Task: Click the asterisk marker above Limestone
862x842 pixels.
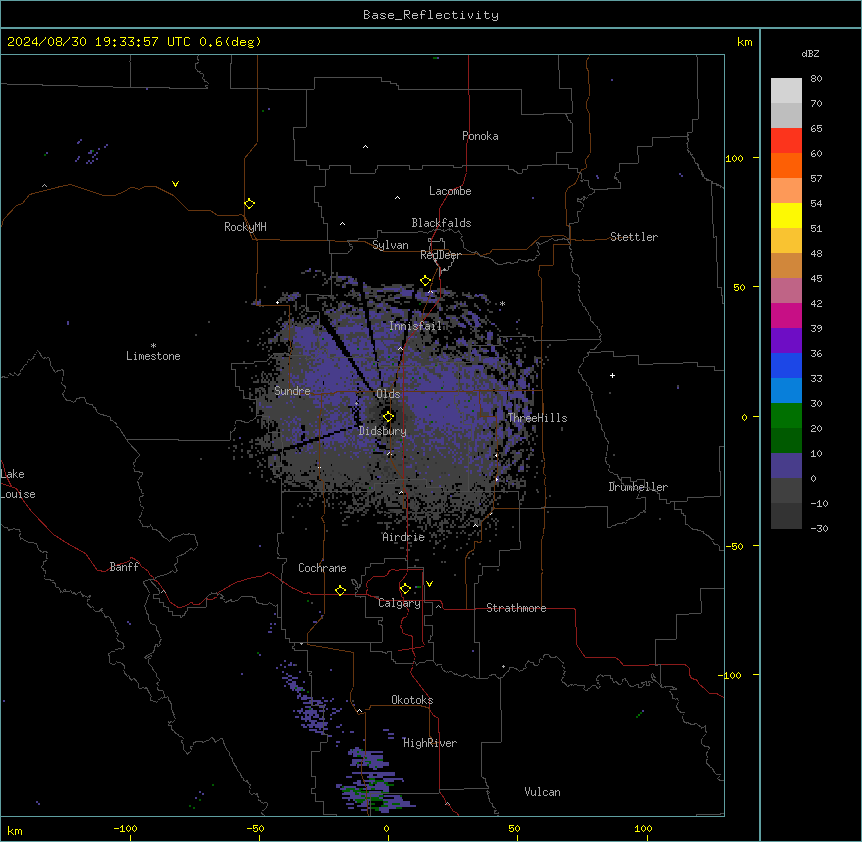Action: click(153, 346)
